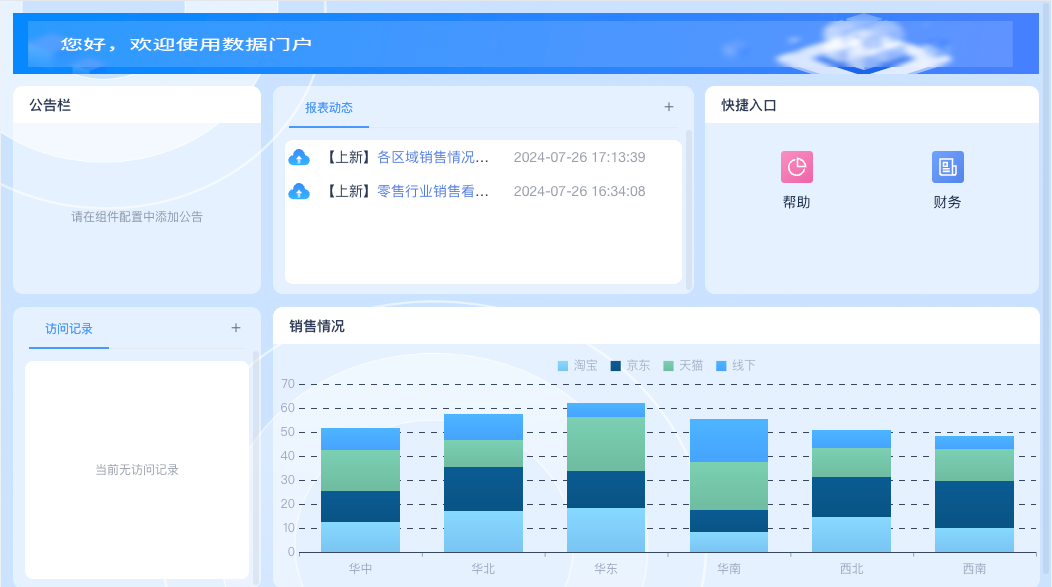1052x587 pixels.
Task: Click the 华南 stacked bar
Action: [x=729, y=486]
